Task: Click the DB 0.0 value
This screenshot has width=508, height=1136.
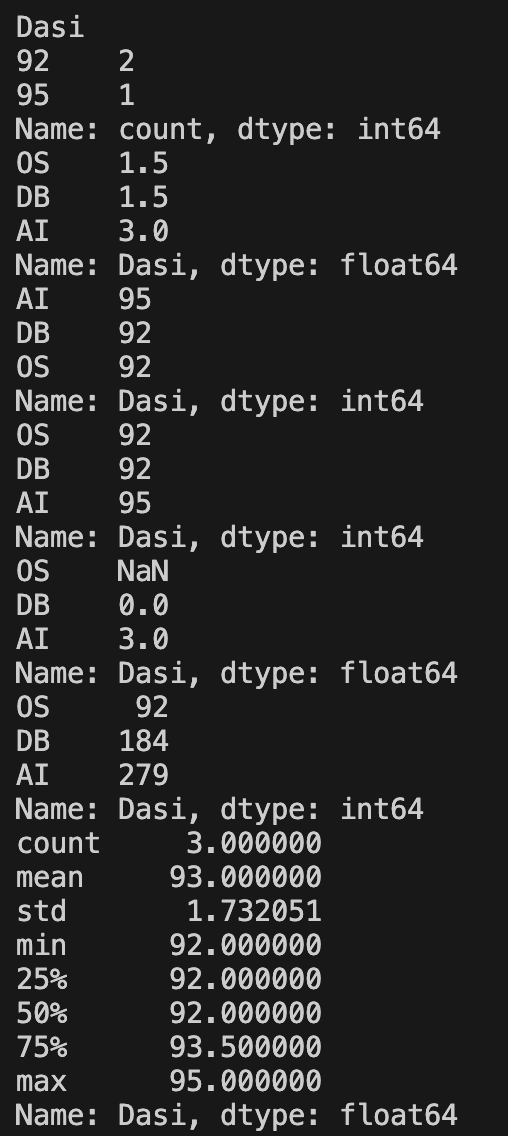Action: coord(143,605)
